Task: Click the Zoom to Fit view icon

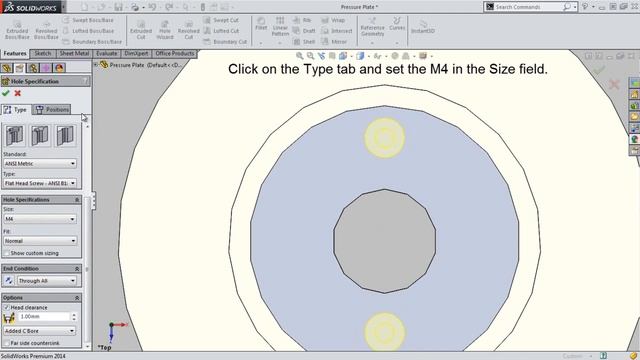Action: [x=300, y=56]
